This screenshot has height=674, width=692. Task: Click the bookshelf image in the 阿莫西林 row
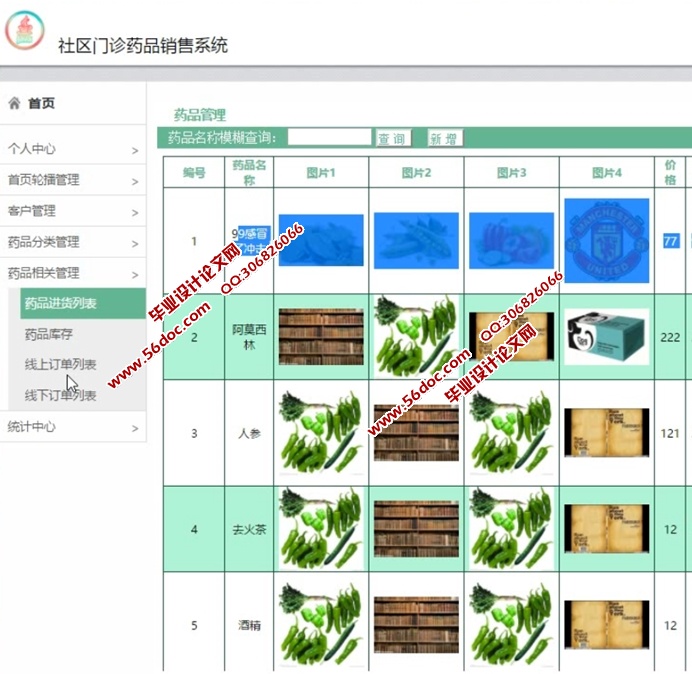click(x=321, y=337)
